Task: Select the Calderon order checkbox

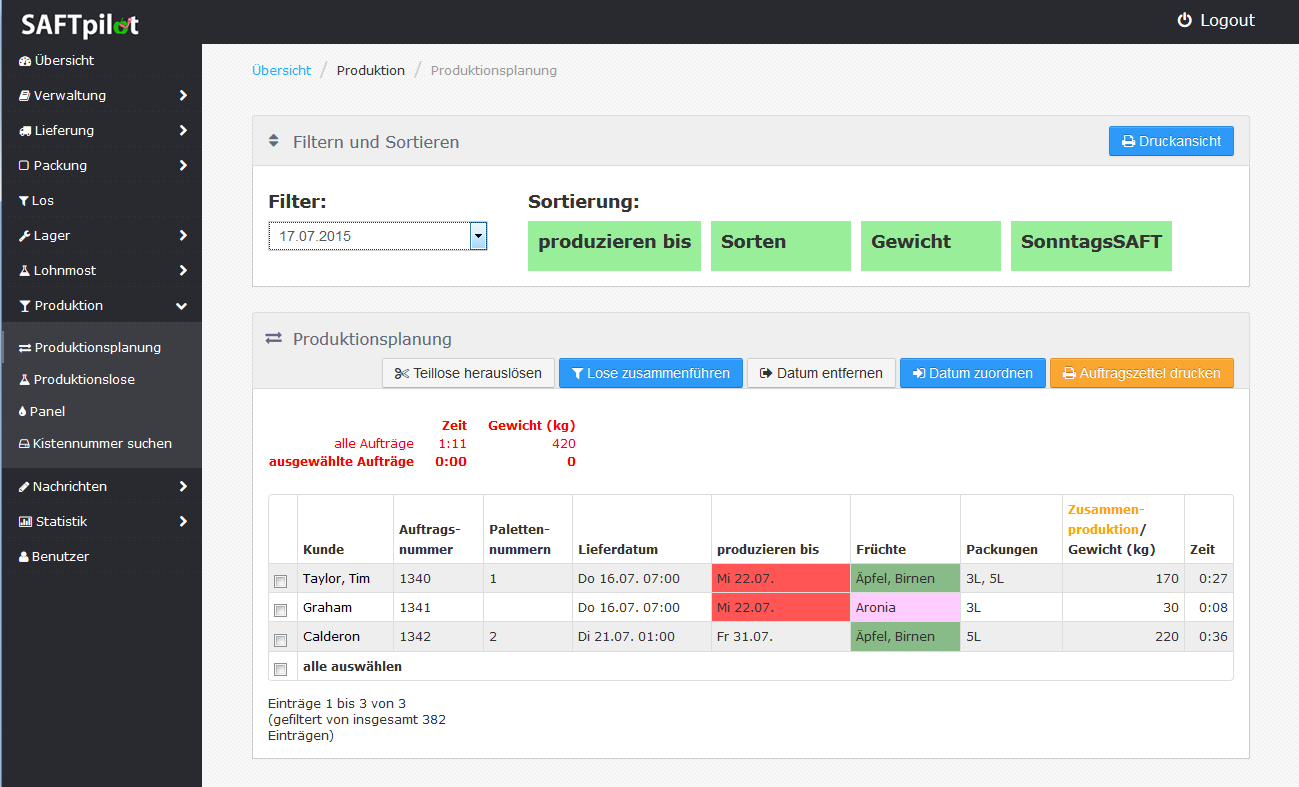Action: tap(281, 639)
